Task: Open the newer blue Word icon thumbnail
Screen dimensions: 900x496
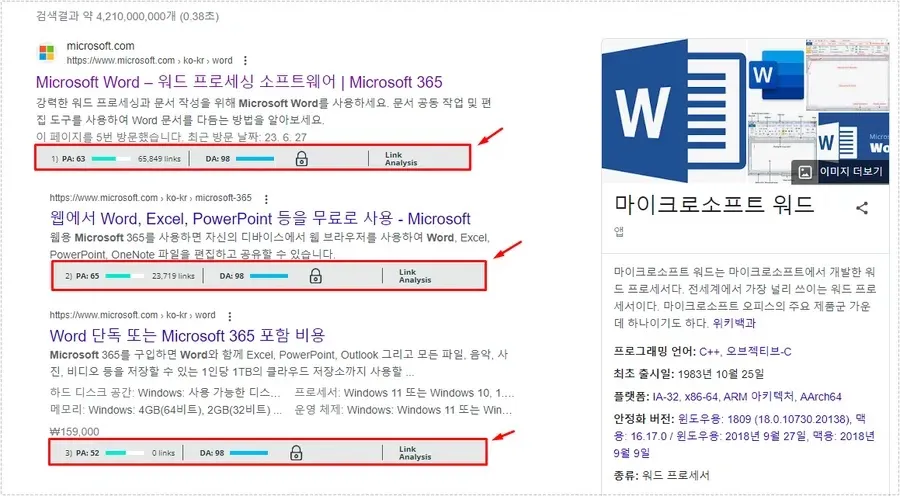Action: [776, 75]
